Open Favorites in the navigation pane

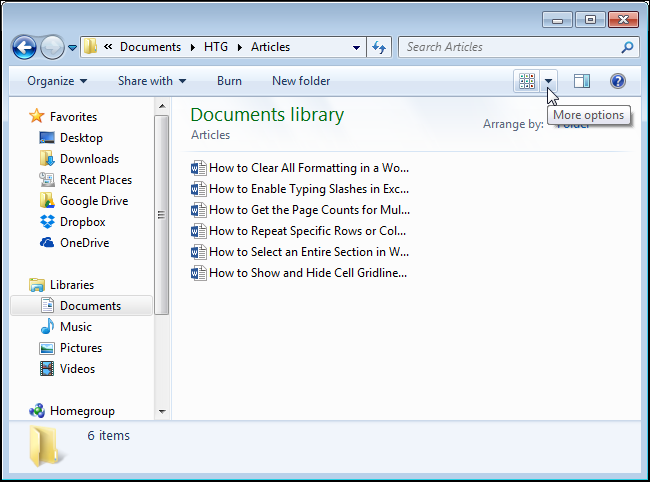tap(73, 117)
